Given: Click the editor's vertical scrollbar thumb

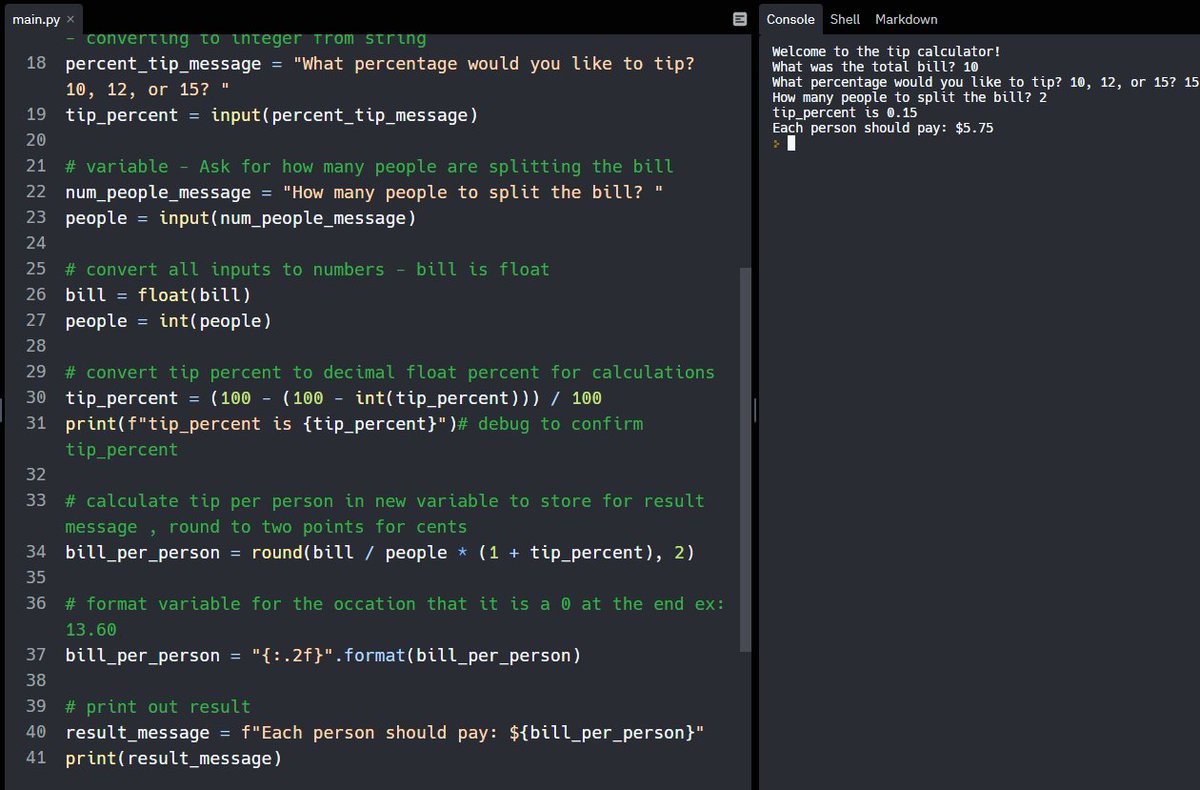Looking at the screenshot, I should (x=744, y=459).
